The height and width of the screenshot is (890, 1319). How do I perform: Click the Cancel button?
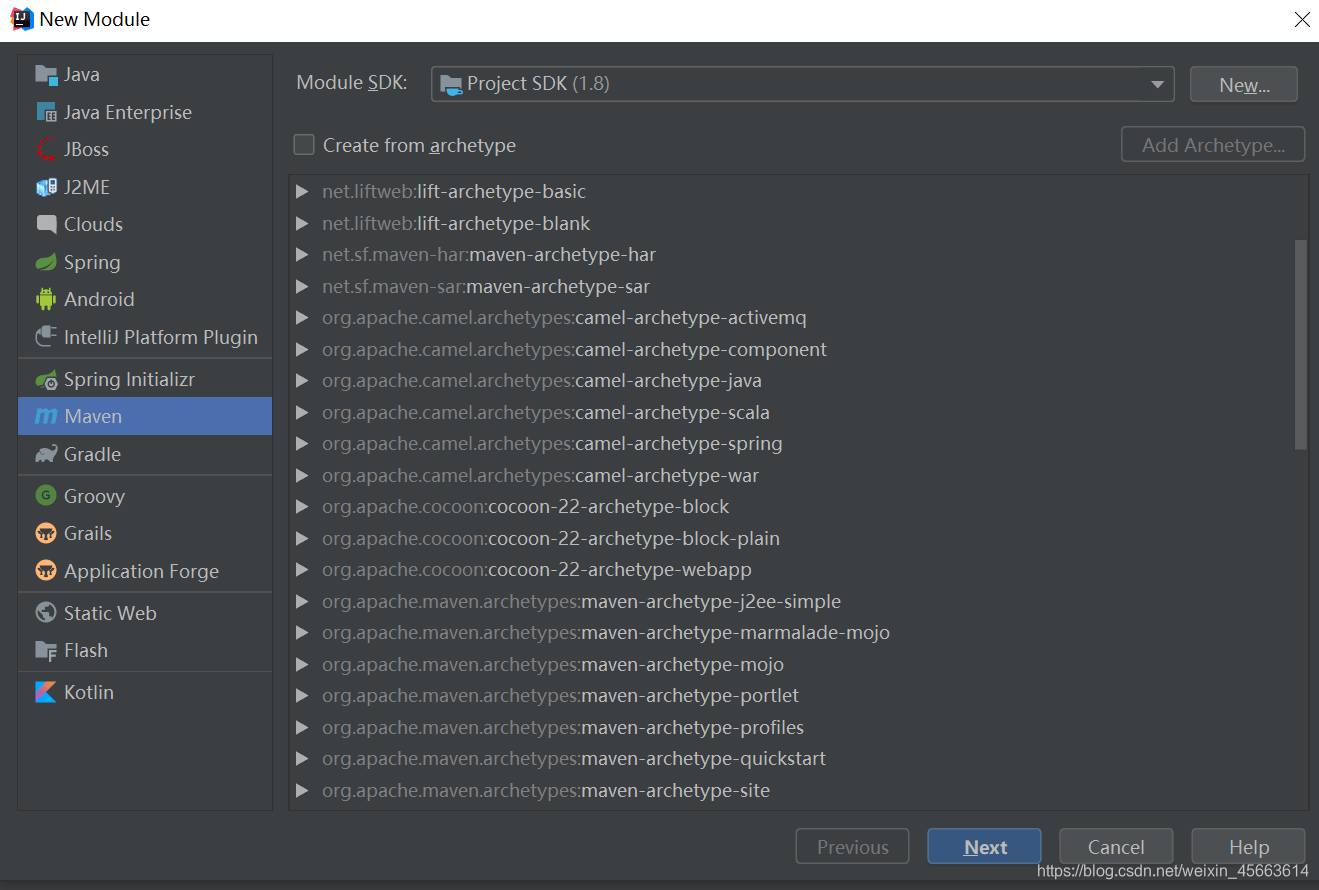click(1116, 847)
